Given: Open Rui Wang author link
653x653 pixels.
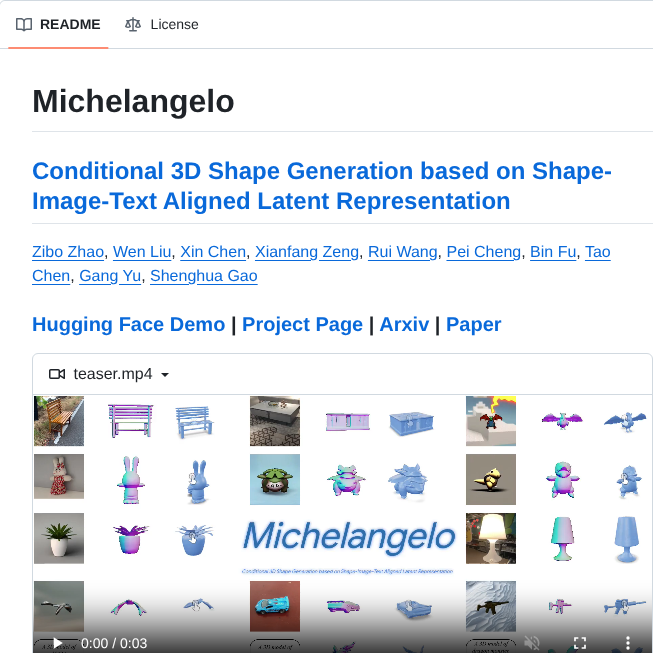Looking at the screenshot, I should [403, 252].
